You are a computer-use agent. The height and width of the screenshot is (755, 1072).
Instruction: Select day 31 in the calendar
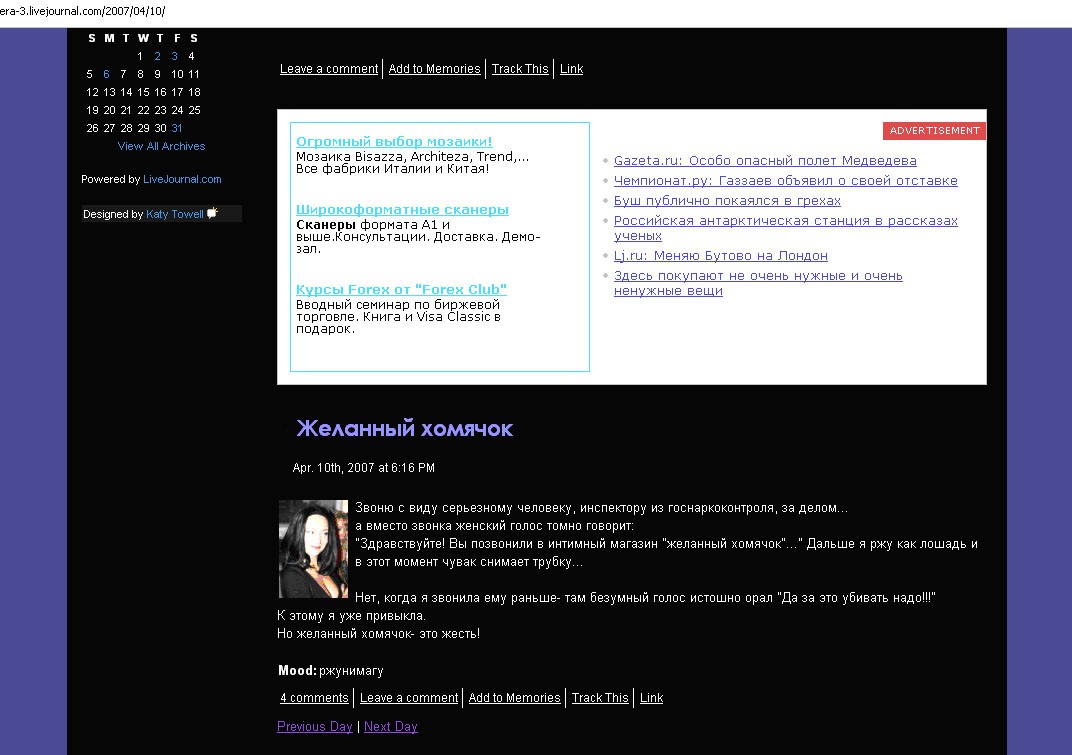pyautogui.click(x=177, y=128)
